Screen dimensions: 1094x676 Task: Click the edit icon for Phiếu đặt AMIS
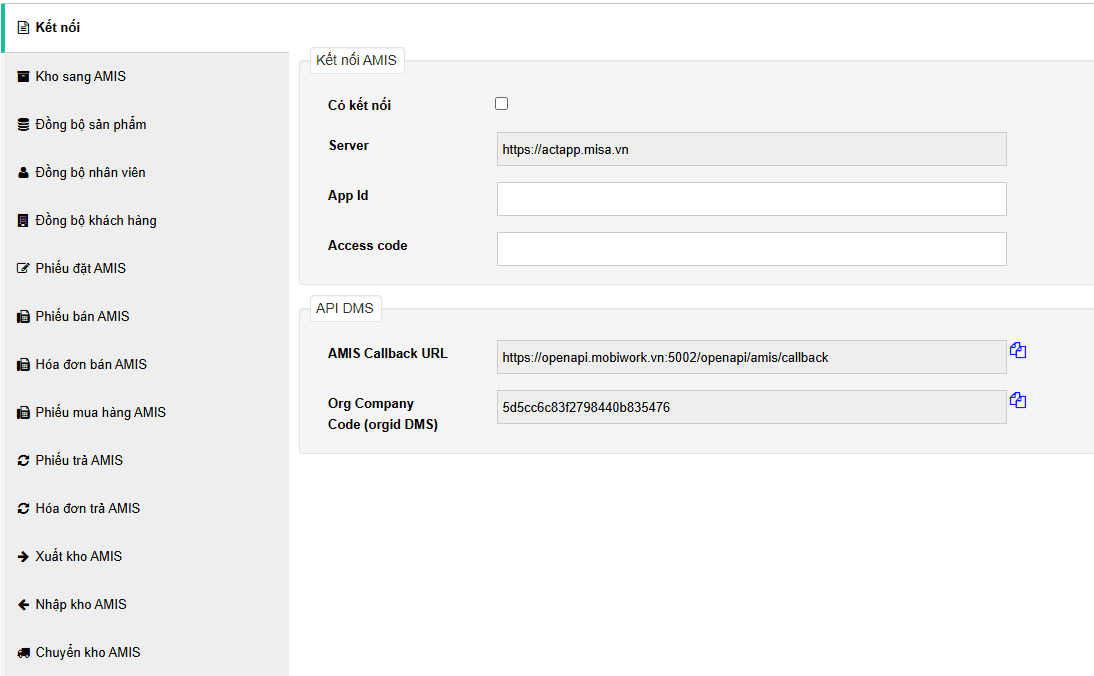coord(23,269)
